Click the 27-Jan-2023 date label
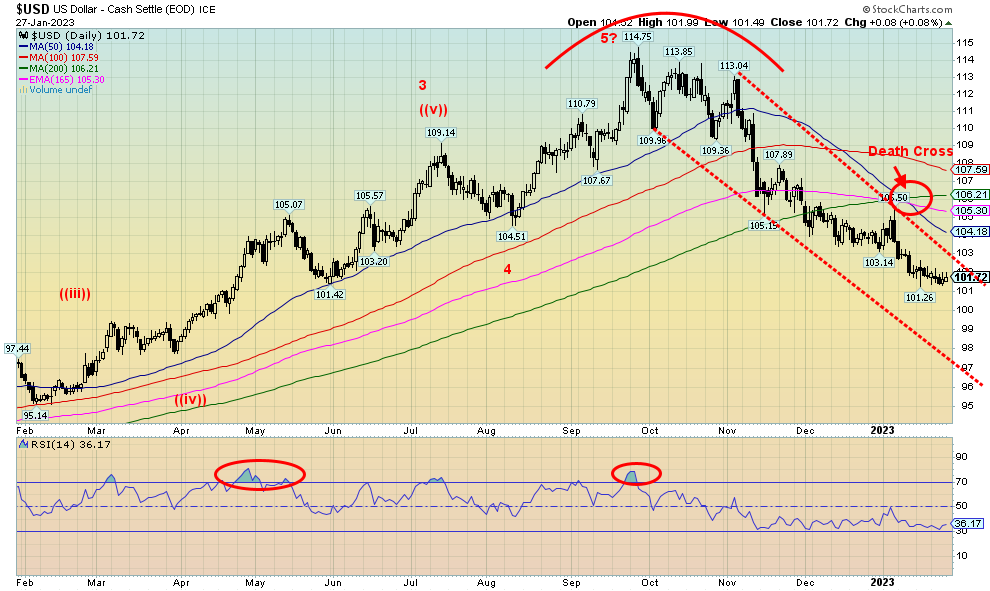The image size is (990, 591). [x=35, y=21]
